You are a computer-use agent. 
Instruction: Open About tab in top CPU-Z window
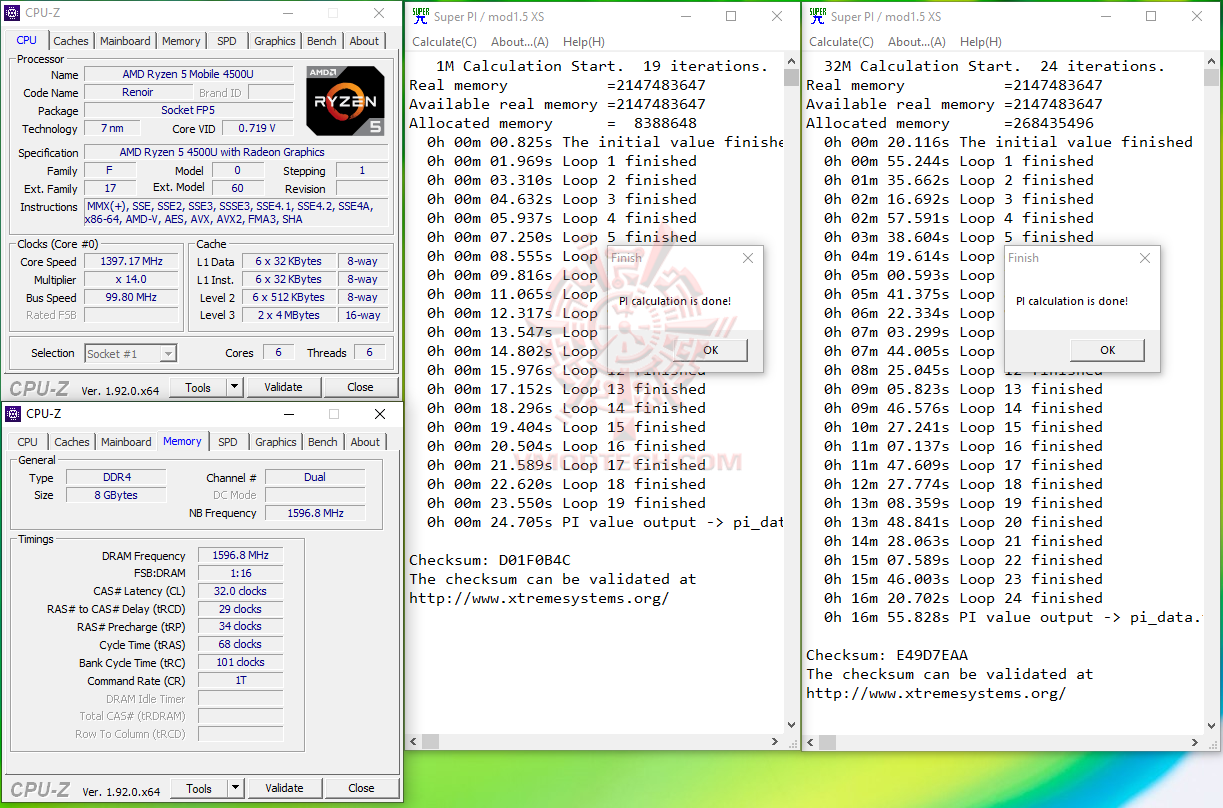point(364,41)
